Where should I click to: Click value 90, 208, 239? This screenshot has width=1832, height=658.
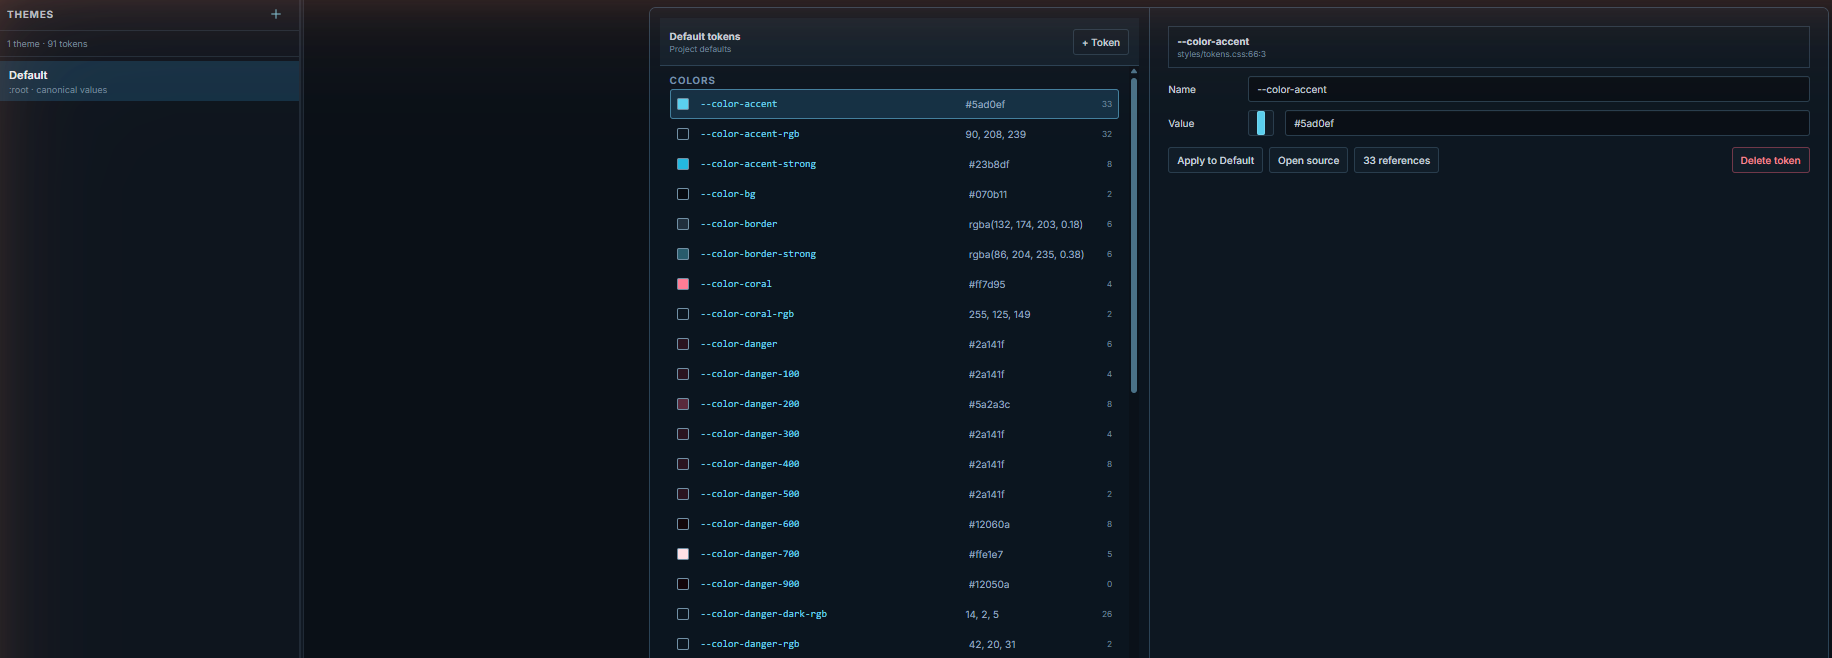pyautogui.click(x=996, y=134)
